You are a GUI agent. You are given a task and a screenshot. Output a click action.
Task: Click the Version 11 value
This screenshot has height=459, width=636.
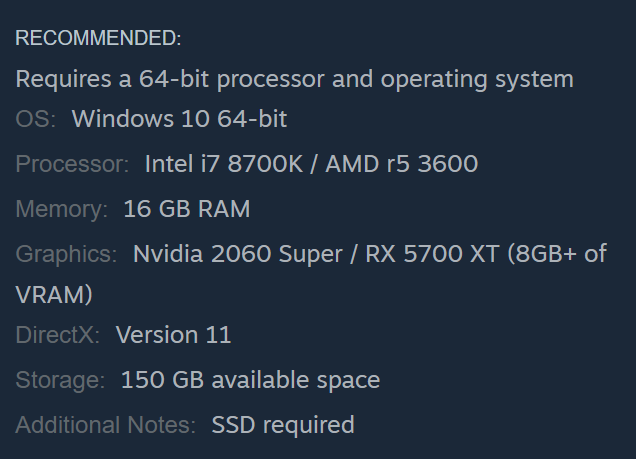pyautogui.click(x=173, y=335)
